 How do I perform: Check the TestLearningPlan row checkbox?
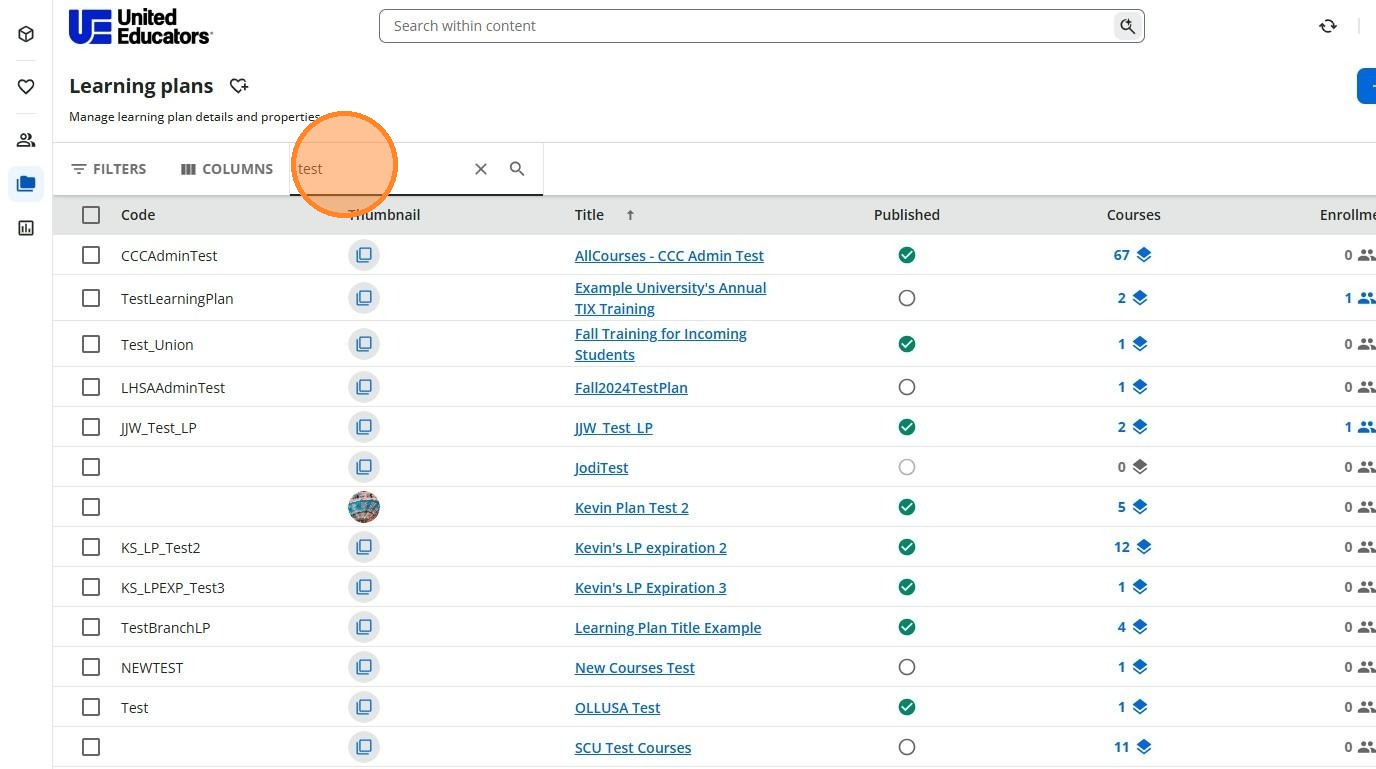click(x=91, y=298)
